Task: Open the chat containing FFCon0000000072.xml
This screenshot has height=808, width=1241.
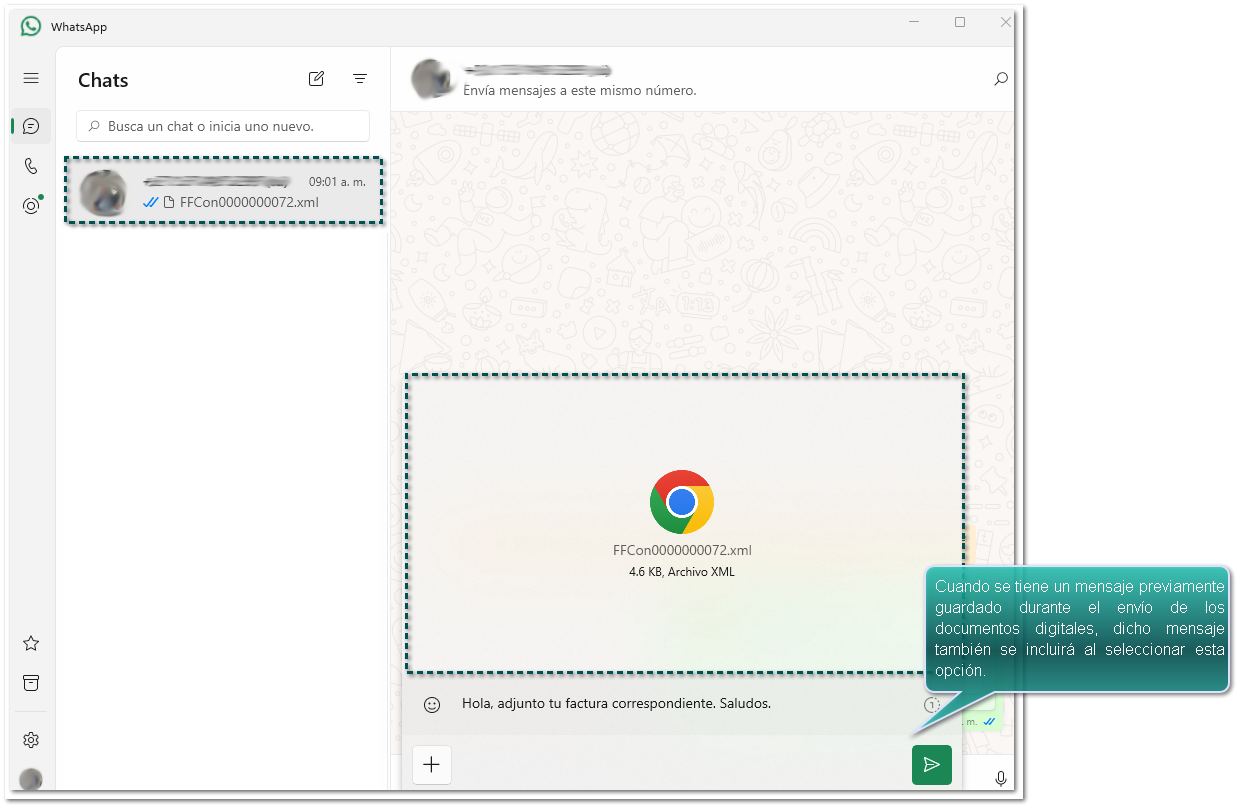Action: point(222,192)
